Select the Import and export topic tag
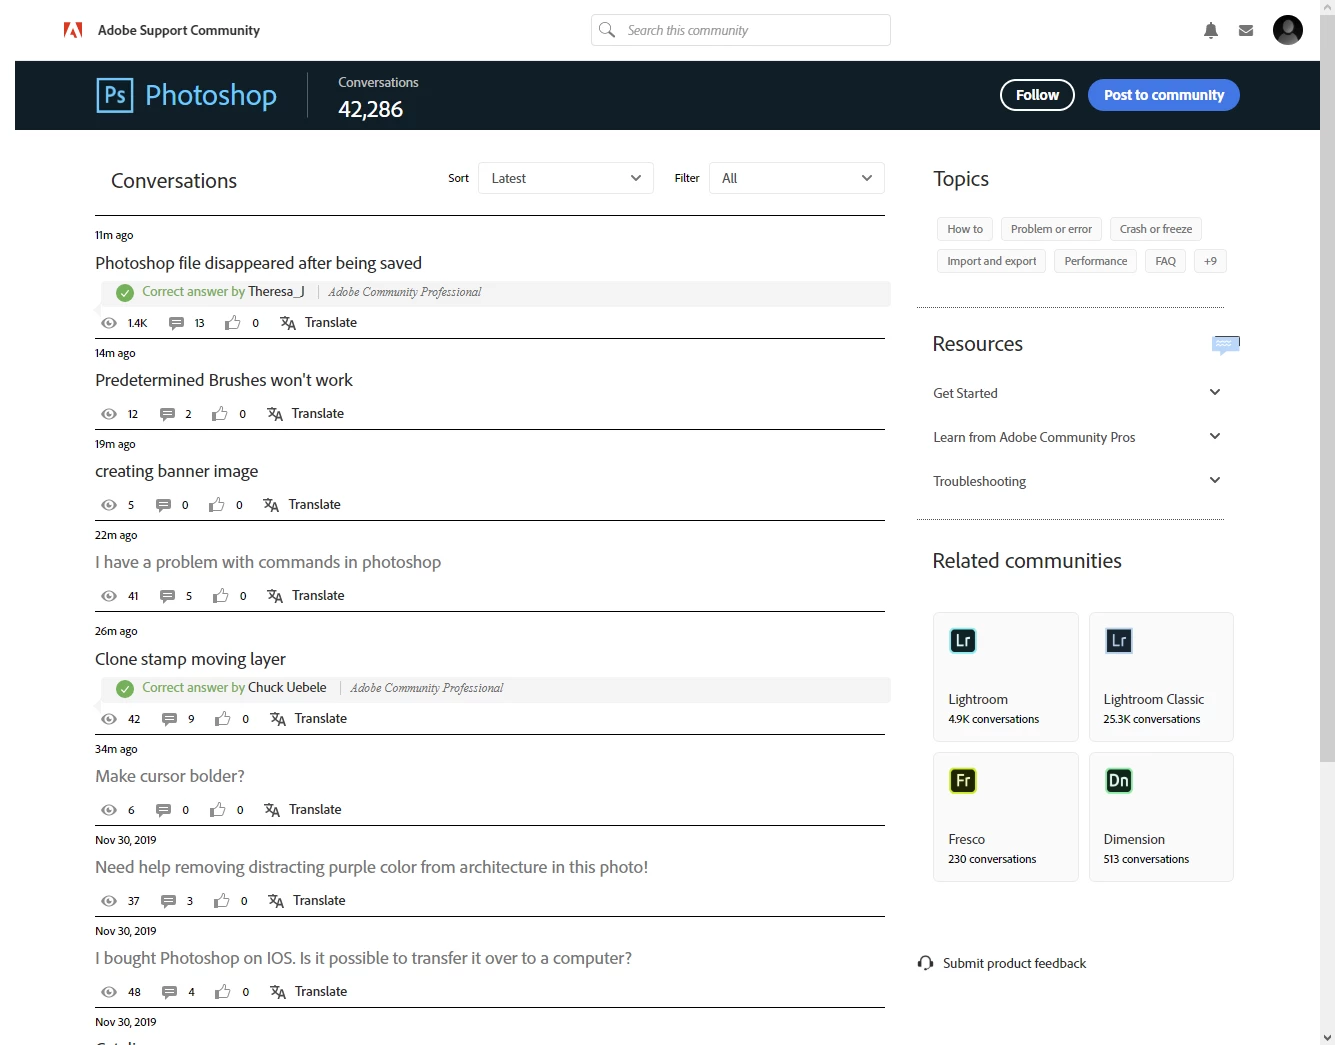The height and width of the screenshot is (1045, 1335). click(x=992, y=261)
